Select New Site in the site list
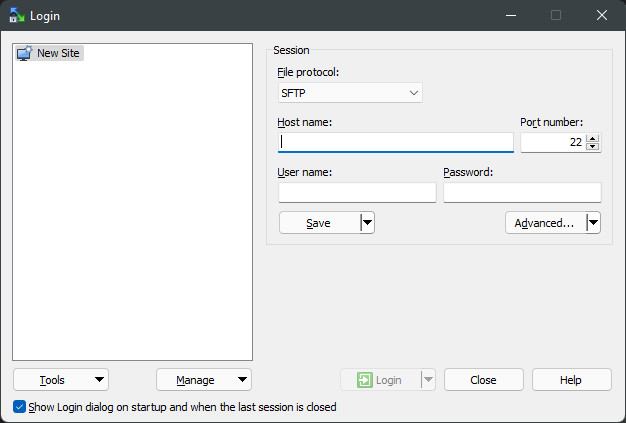Image resolution: width=626 pixels, height=423 pixels. point(58,53)
